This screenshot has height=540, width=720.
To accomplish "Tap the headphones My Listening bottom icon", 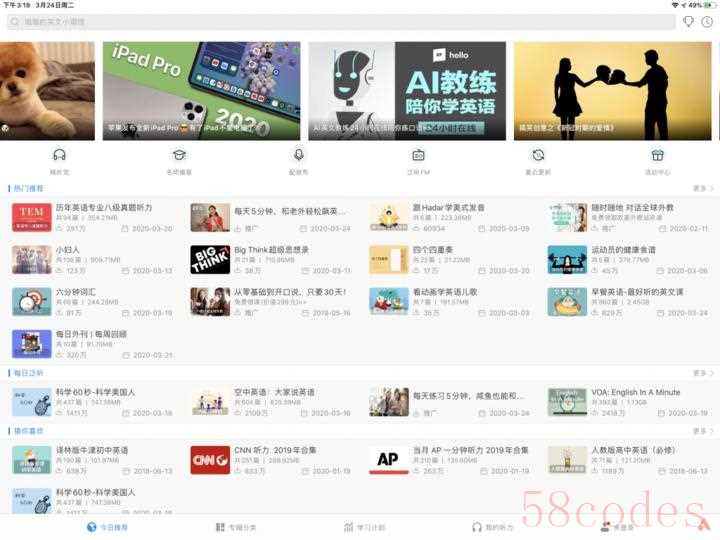I will [477, 527].
